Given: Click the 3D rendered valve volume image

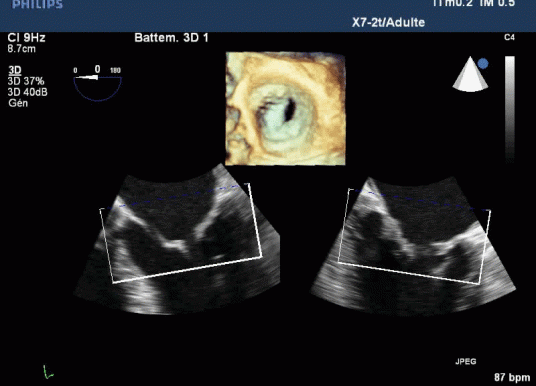Looking at the screenshot, I should (x=285, y=108).
